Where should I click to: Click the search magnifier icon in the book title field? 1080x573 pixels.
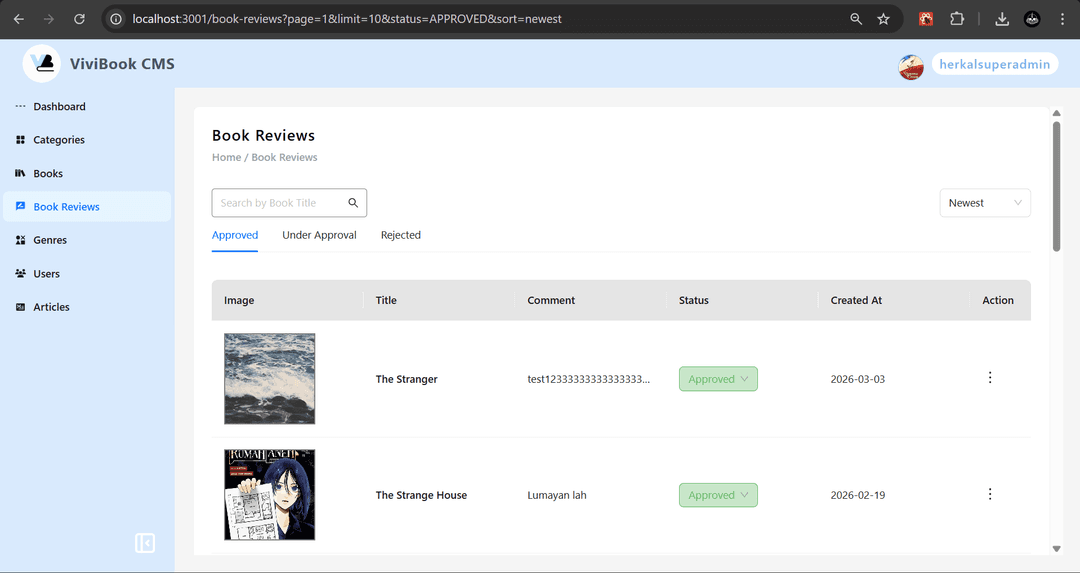[353, 203]
